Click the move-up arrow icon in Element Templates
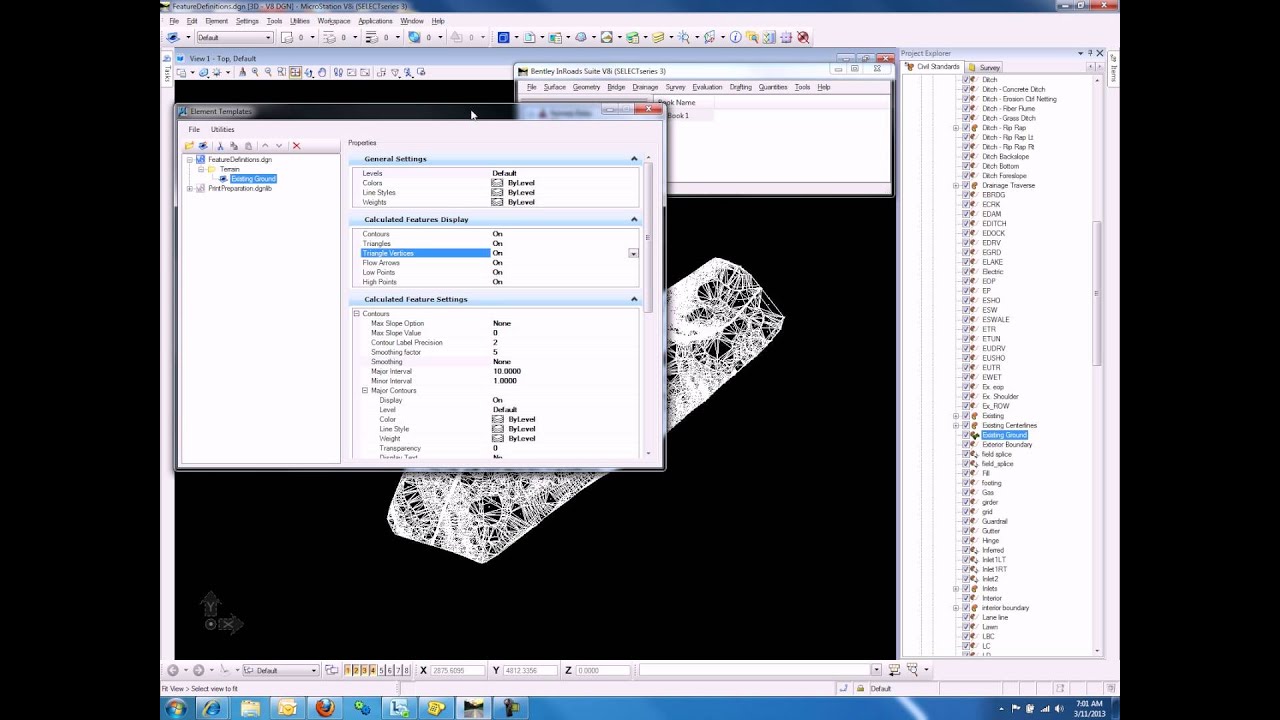Screen dimensions: 1280x720 click(x=265, y=146)
